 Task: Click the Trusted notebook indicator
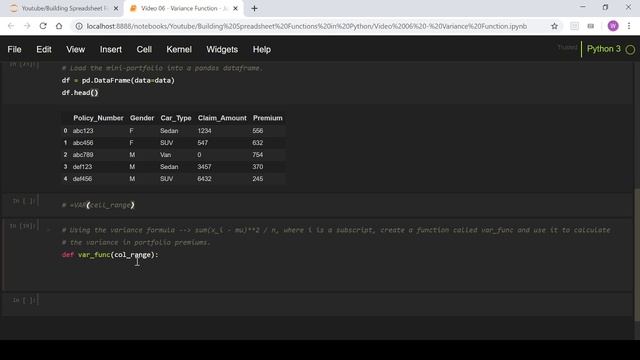tap(567, 48)
